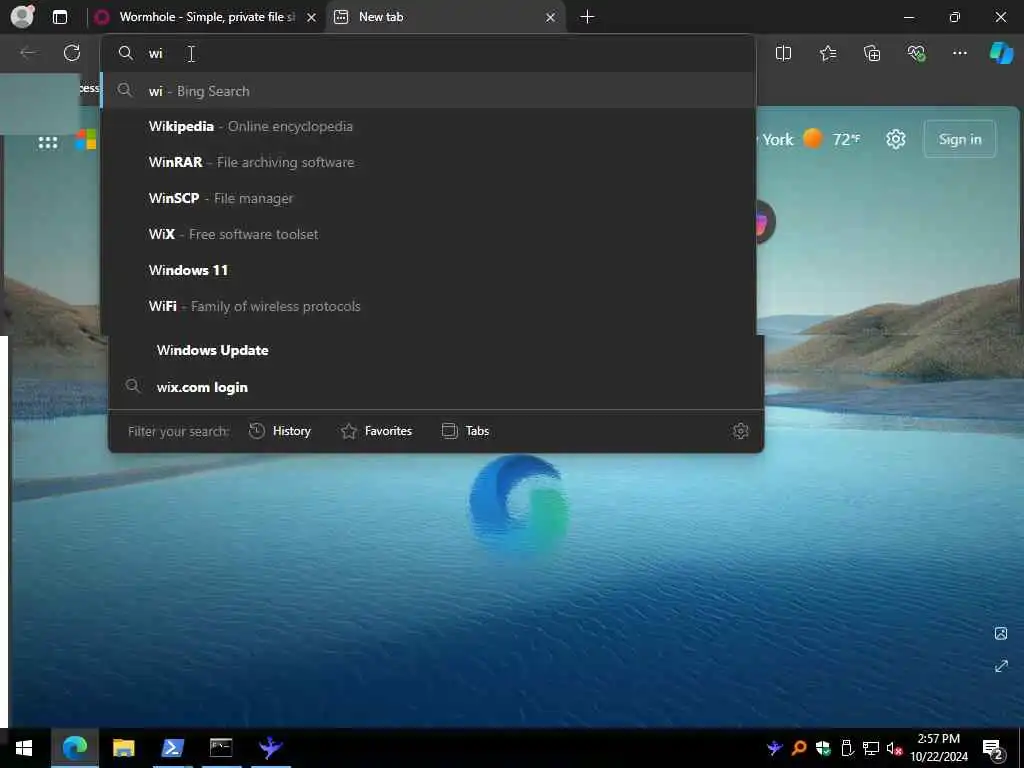Screen dimensions: 1024x768
Task: Choose the WiX free software toolset suggestion
Action: tap(428, 234)
